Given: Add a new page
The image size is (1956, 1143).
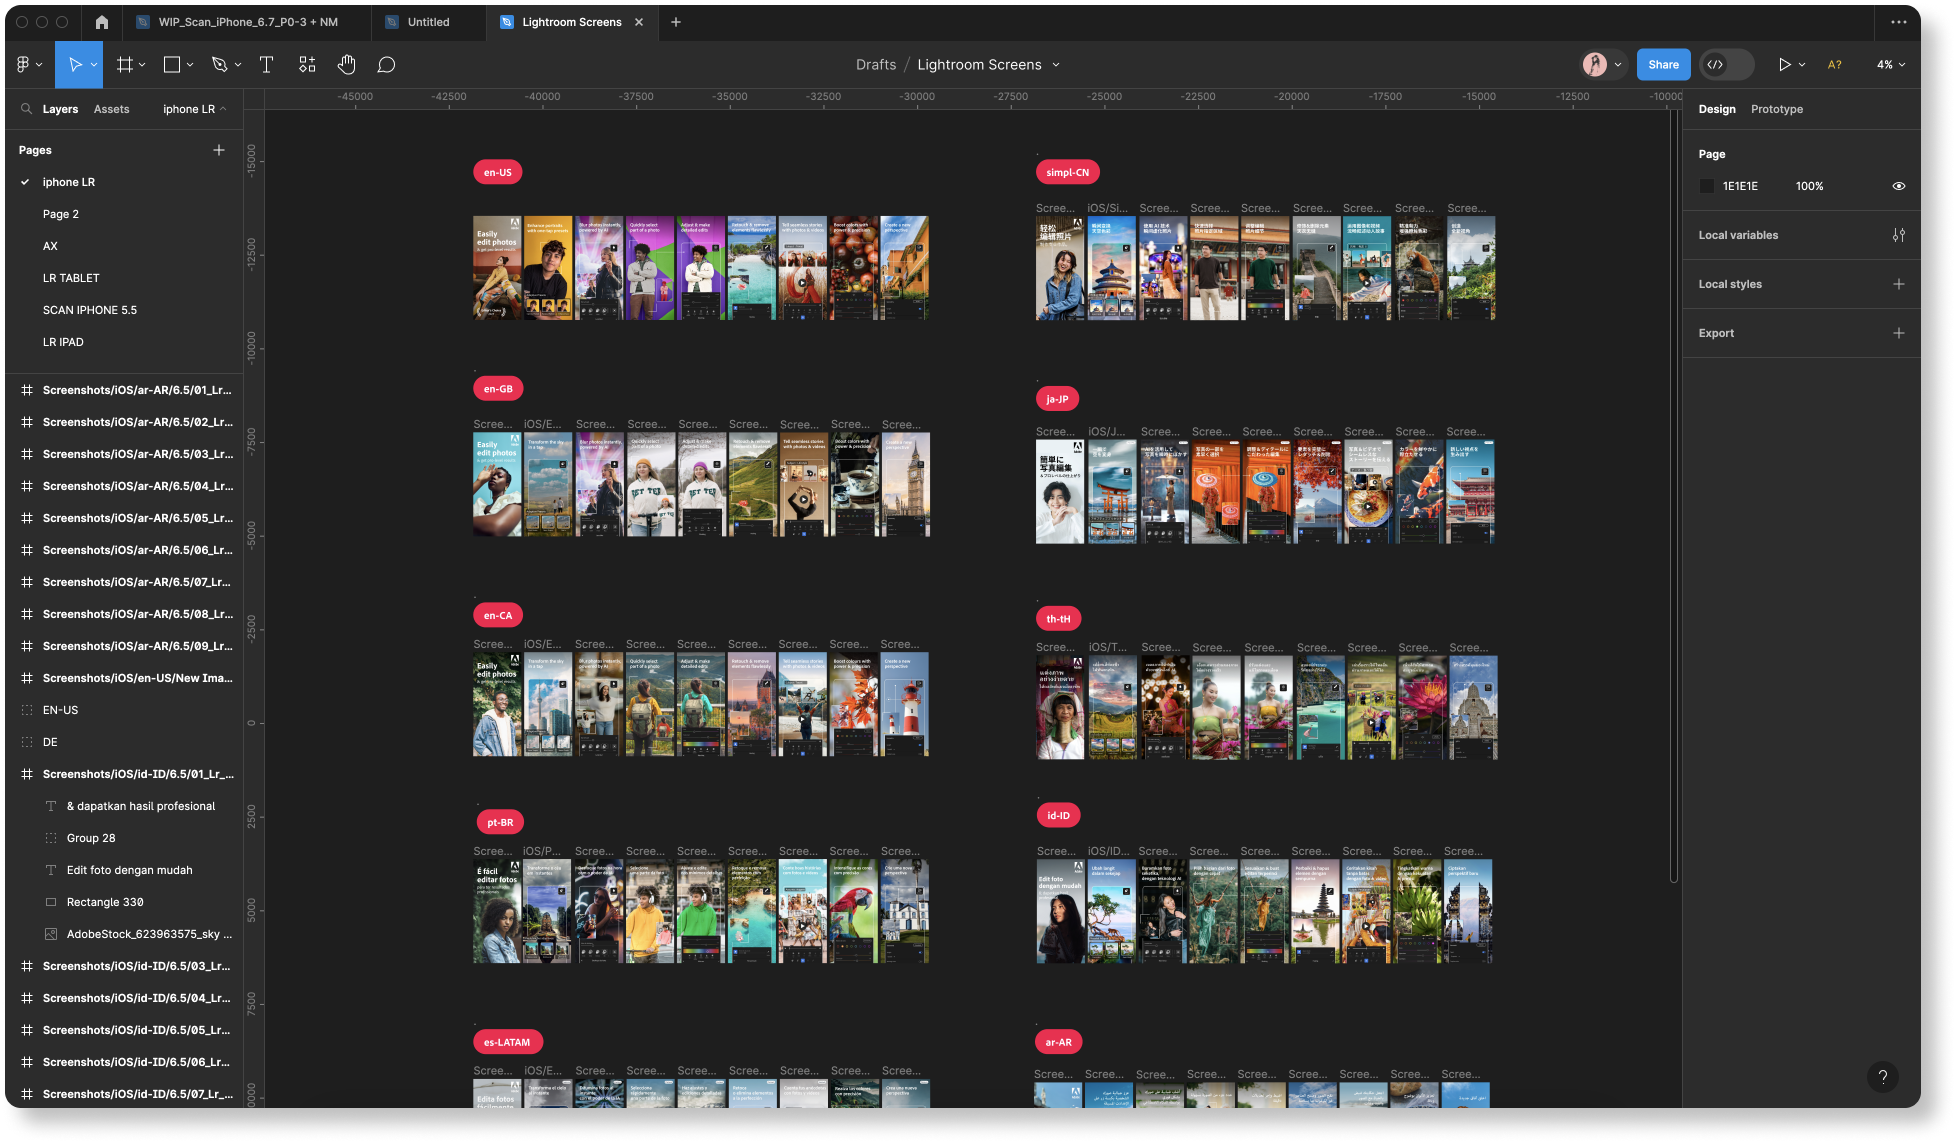Looking at the screenshot, I should pyautogui.click(x=219, y=150).
